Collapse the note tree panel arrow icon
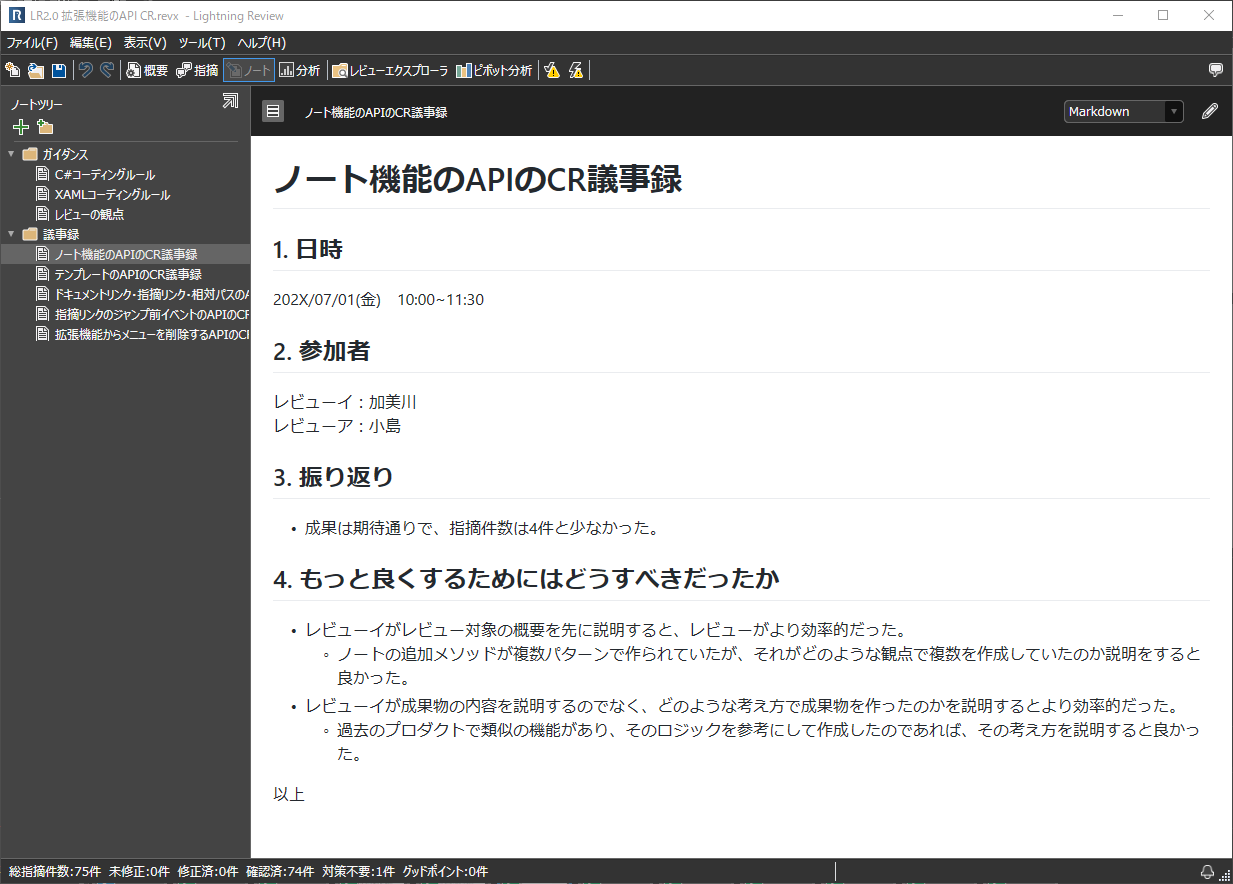The height and width of the screenshot is (884, 1233). pyautogui.click(x=230, y=100)
